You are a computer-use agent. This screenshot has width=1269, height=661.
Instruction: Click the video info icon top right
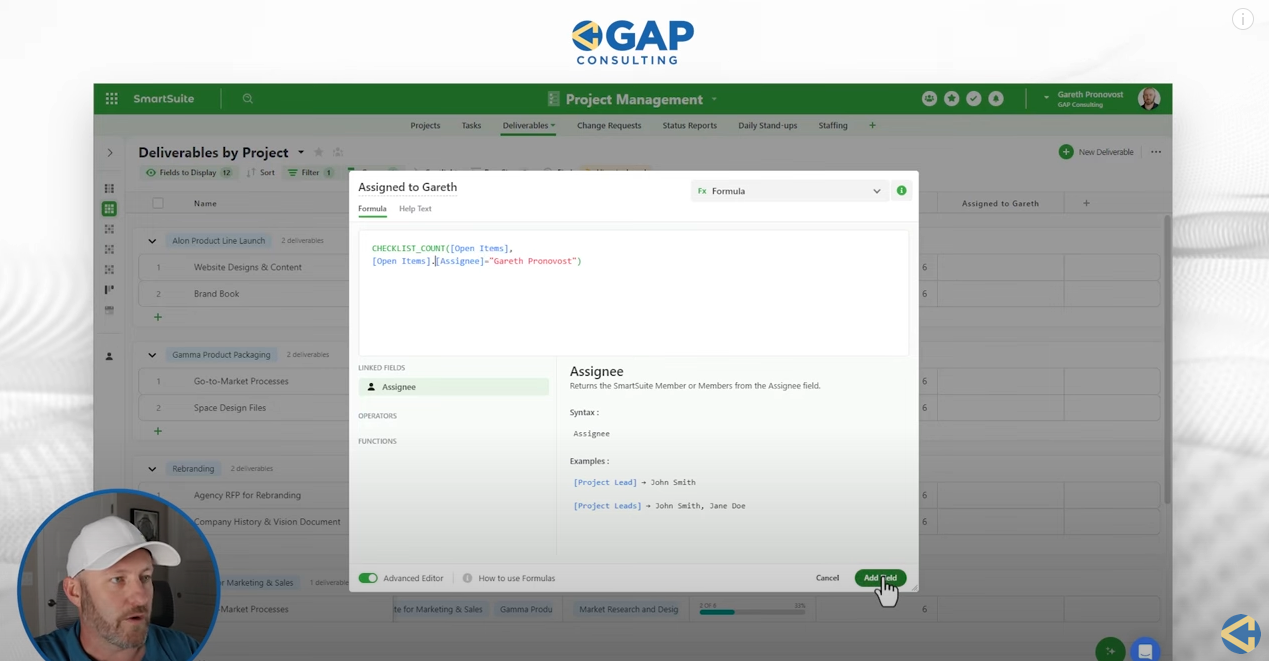(1243, 19)
